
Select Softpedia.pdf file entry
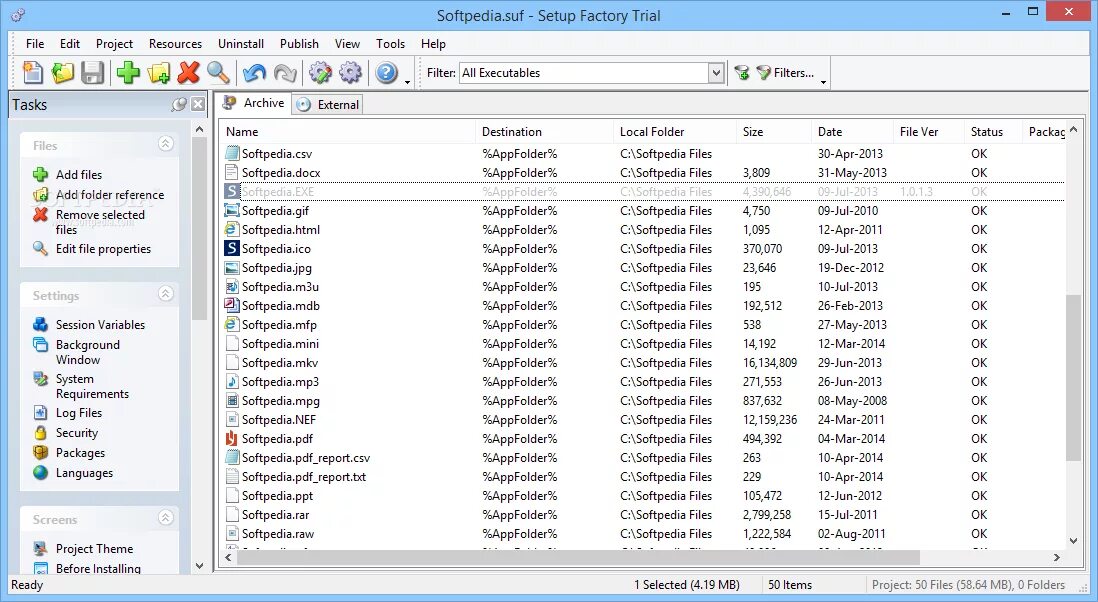tap(642, 439)
